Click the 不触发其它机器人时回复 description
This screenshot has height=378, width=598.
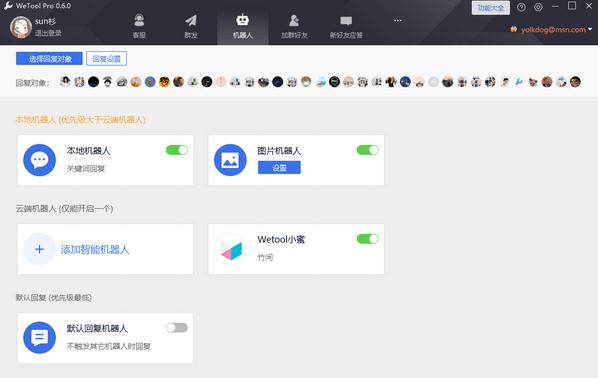109,346
